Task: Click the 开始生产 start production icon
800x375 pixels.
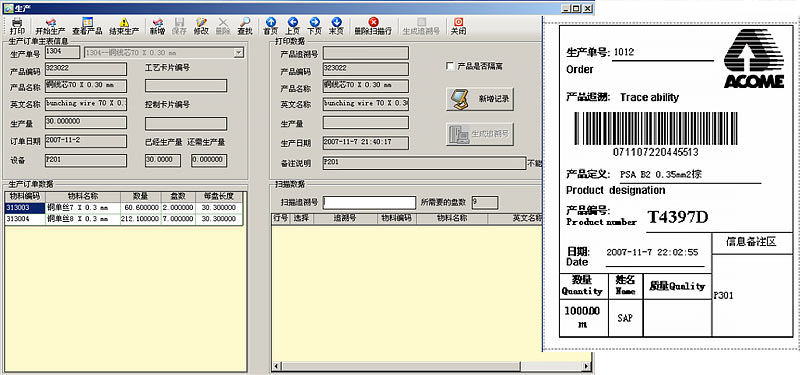Action: point(51,22)
